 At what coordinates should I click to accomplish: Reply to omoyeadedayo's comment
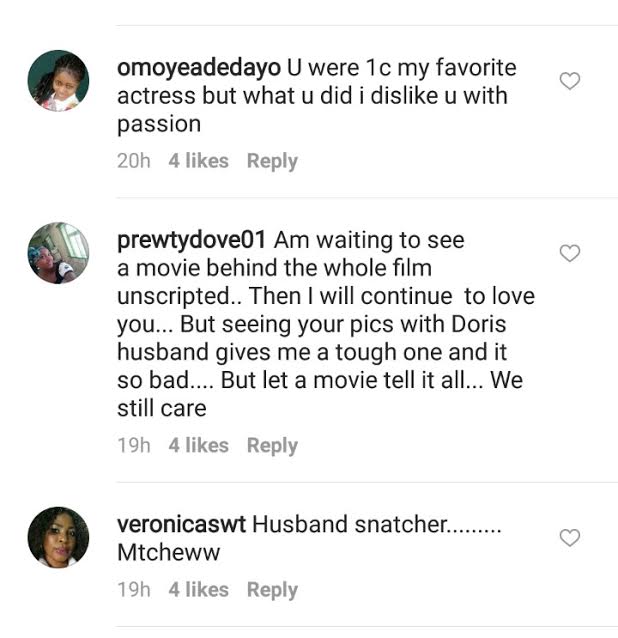point(272,161)
